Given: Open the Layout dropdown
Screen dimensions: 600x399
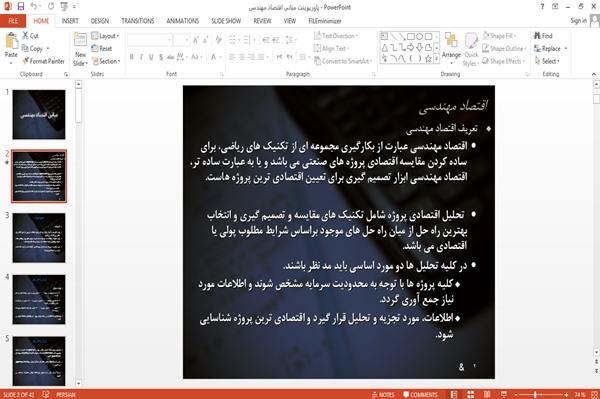Looking at the screenshot, I should [x=105, y=36].
